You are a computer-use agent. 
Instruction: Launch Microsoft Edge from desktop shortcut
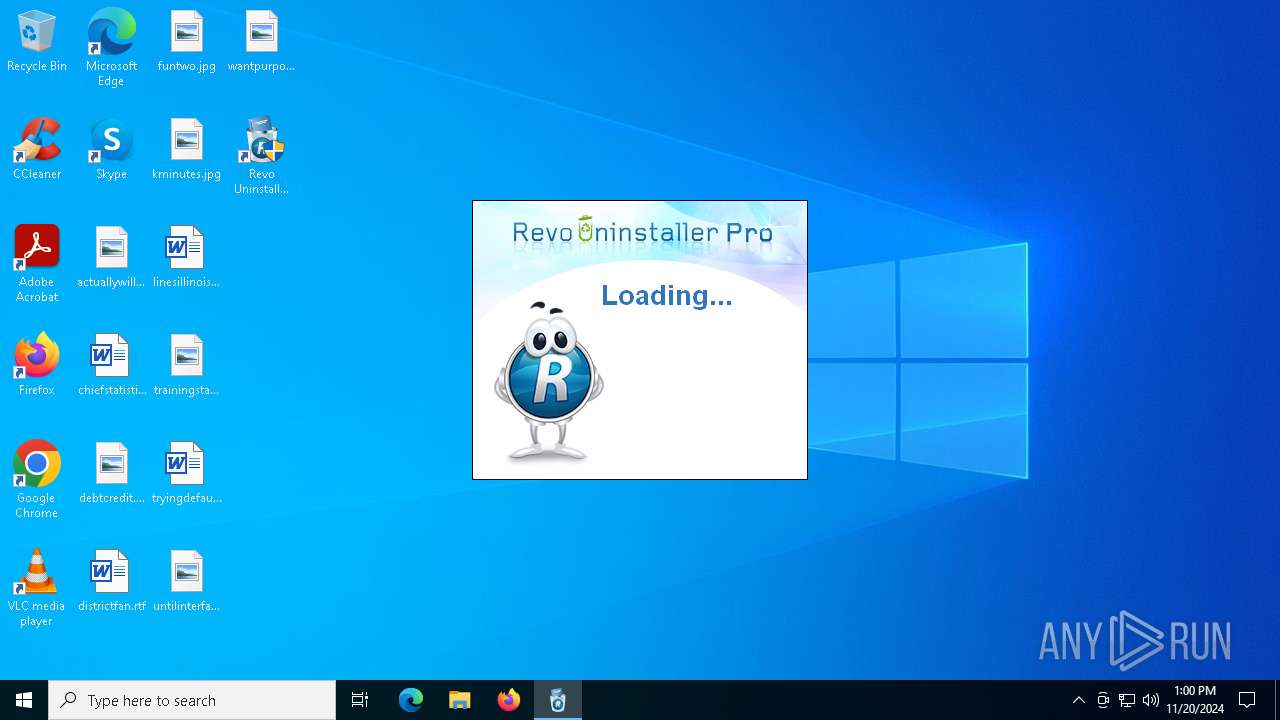(x=111, y=48)
